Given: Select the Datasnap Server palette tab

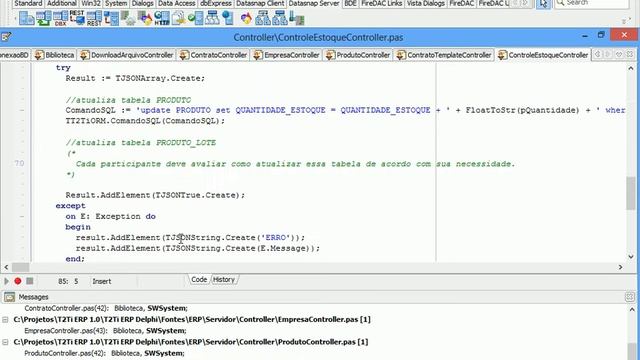Looking at the screenshot, I should coord(313,3).
